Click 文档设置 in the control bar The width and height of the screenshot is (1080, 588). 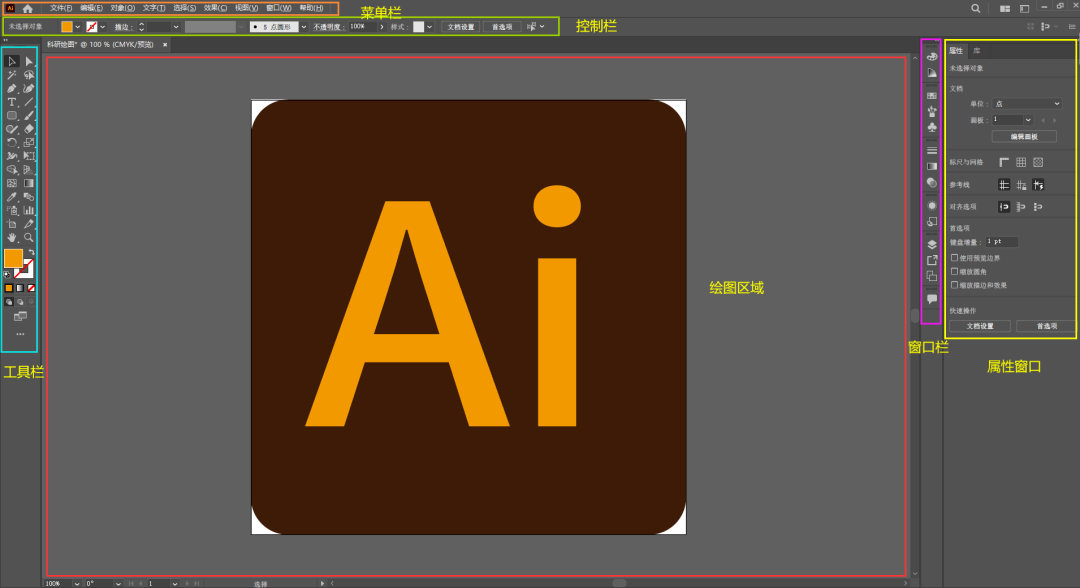pos(461,27)
